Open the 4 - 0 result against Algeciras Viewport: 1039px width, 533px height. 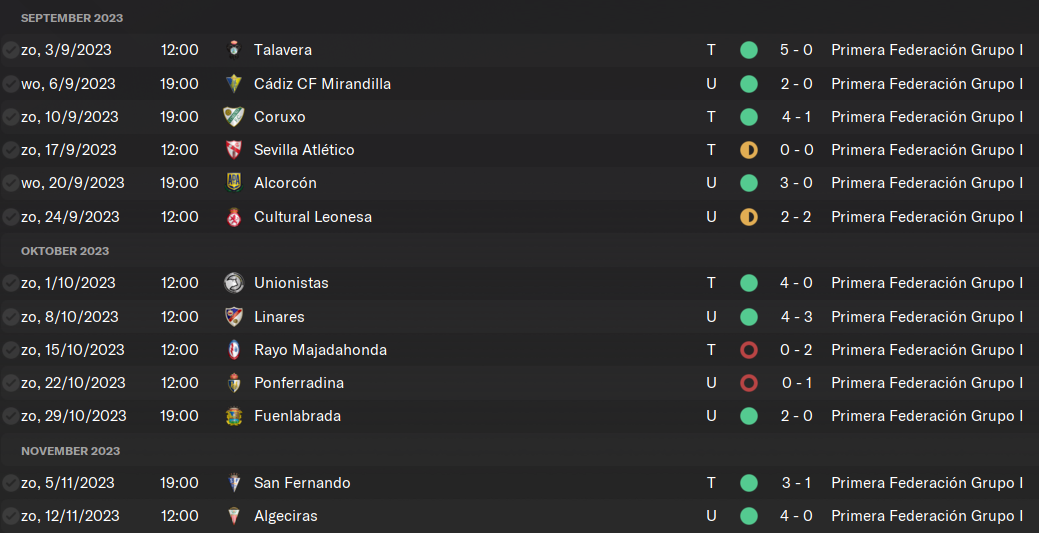(x=796, y=516)
